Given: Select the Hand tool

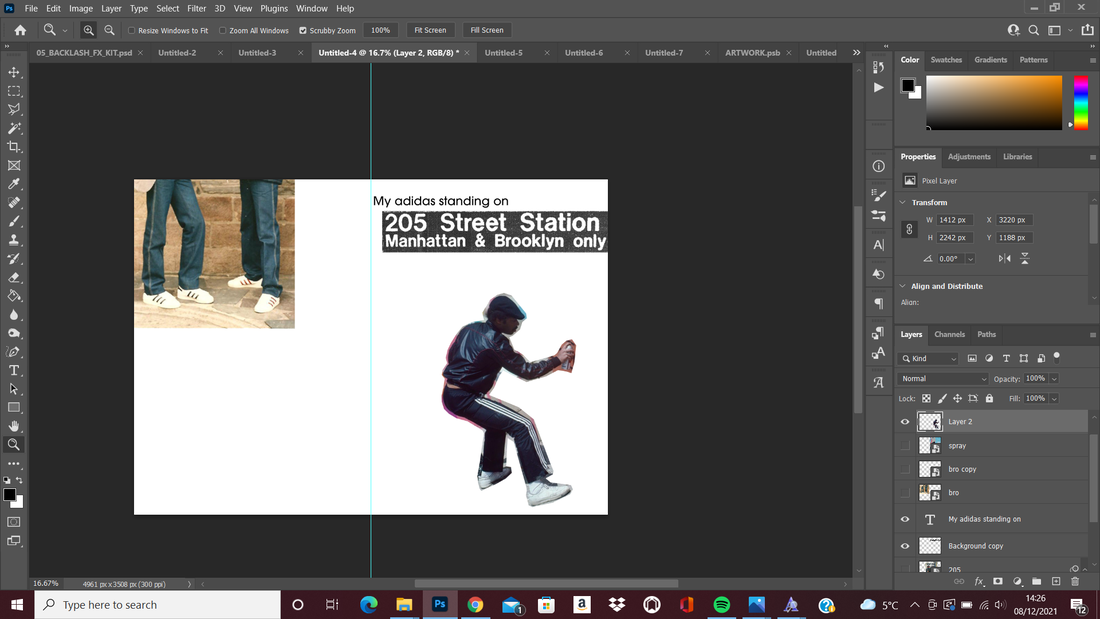Looking at the screenshot, I should pyautogui.click(x=14, y=426).
